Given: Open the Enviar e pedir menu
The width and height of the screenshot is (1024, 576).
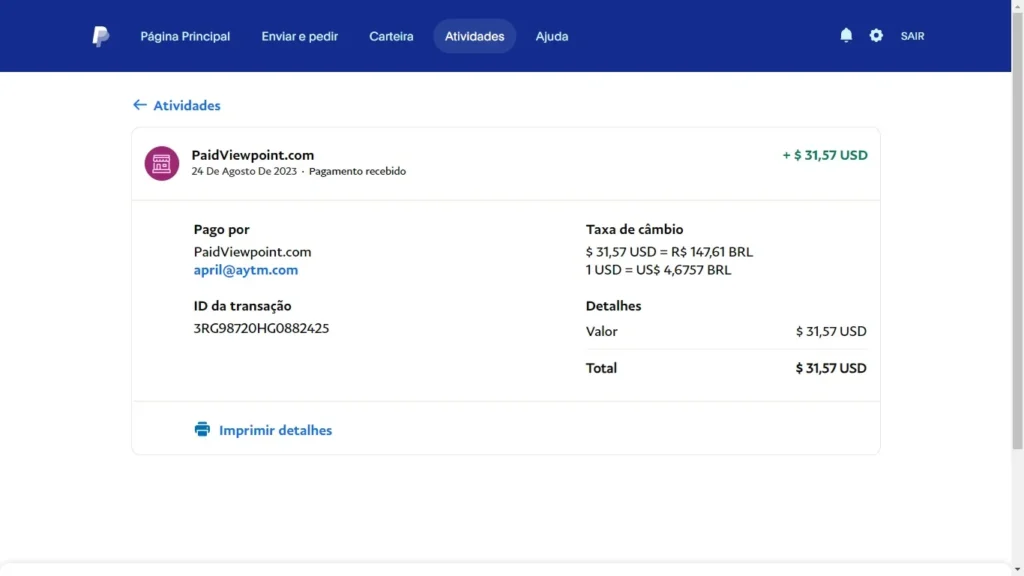Looking at the screenshot, I should click(x=300, y=37).
